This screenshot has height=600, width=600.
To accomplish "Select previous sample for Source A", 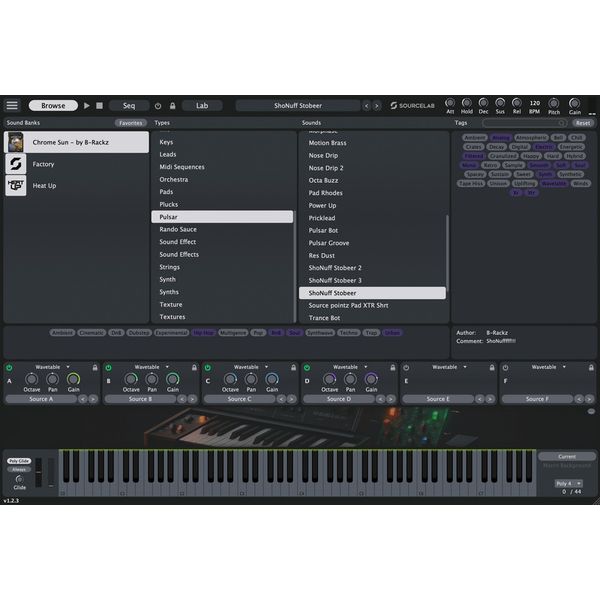I will (x=83, y=399).
